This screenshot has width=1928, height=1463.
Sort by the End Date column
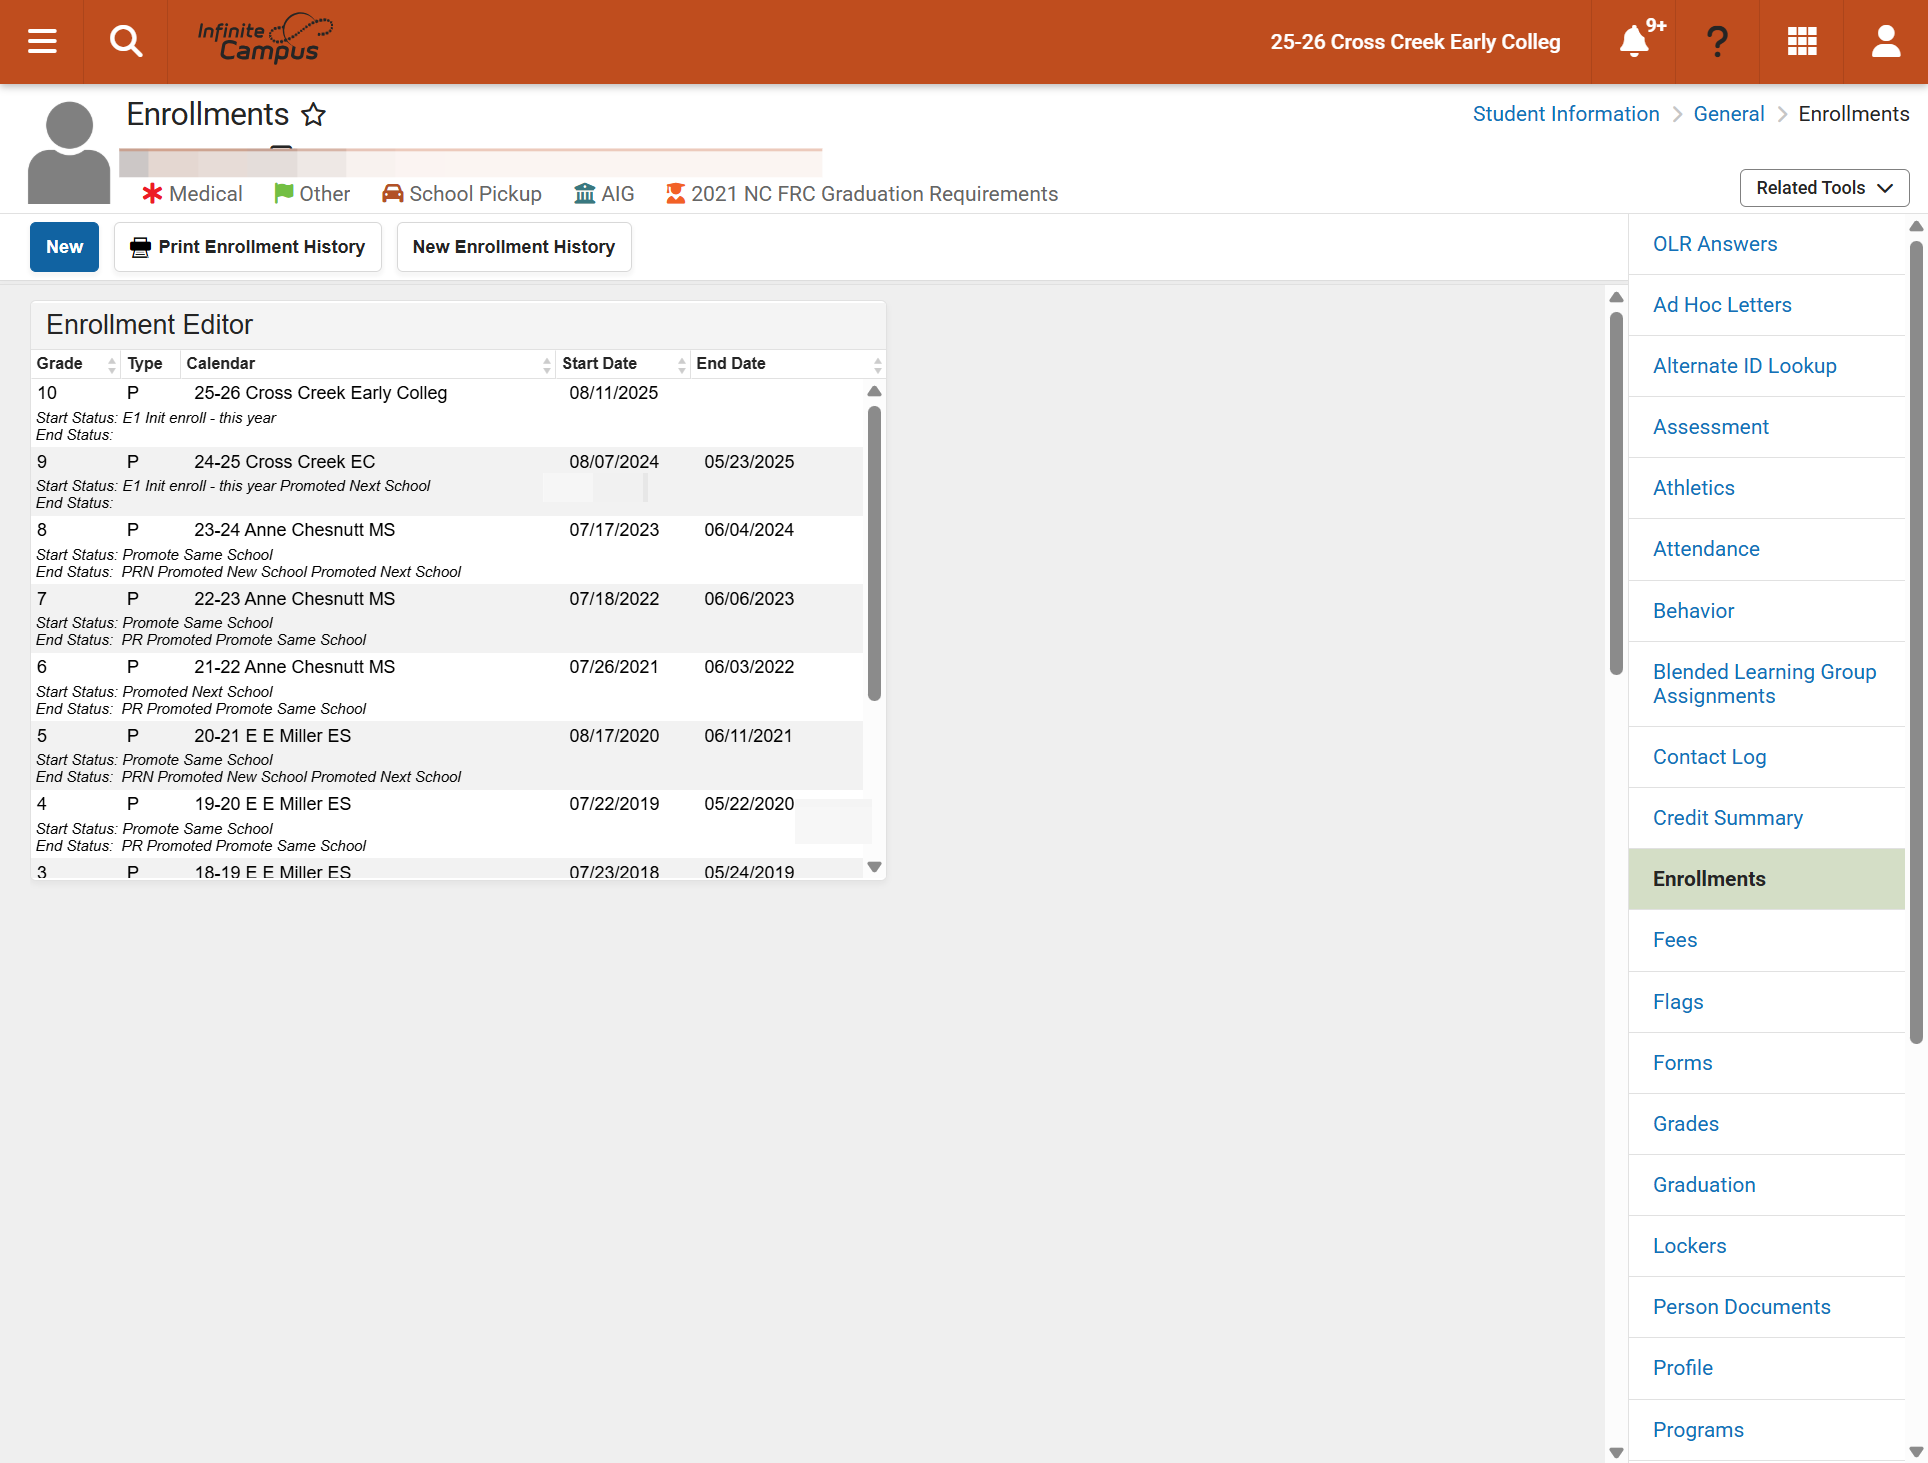pyautogui.click(x=788, y=364)
